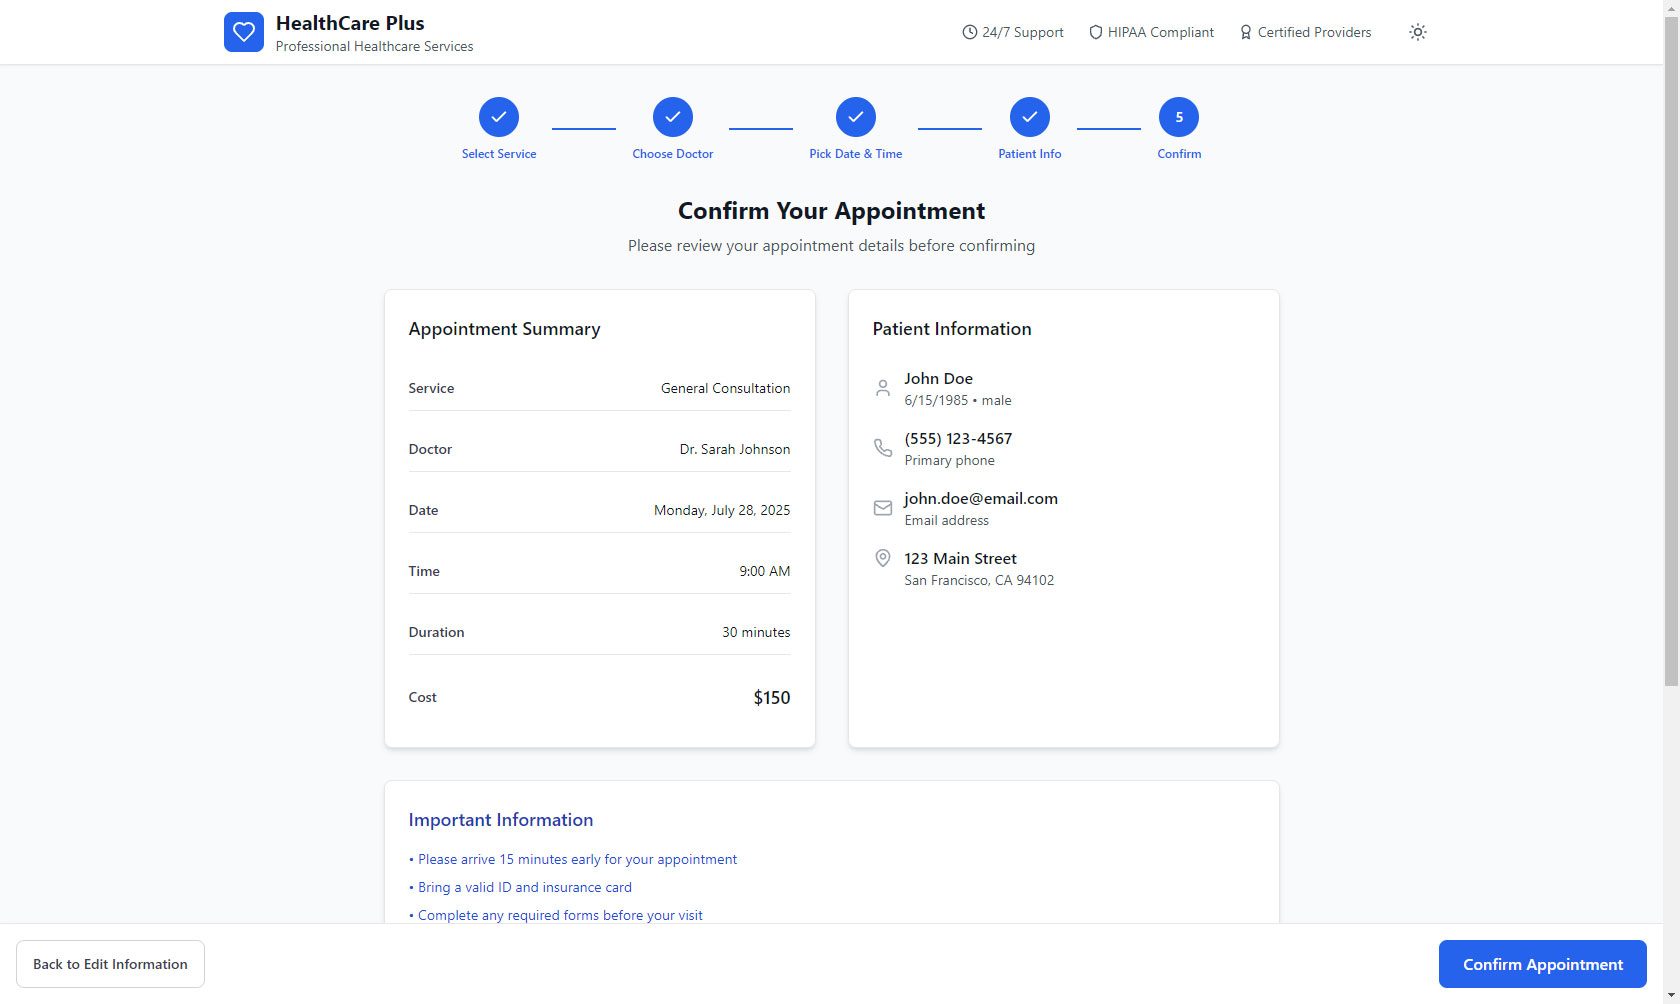Click the Patient Information heading
This screenshot has width=1680, height=1004.
coord(952,329)
